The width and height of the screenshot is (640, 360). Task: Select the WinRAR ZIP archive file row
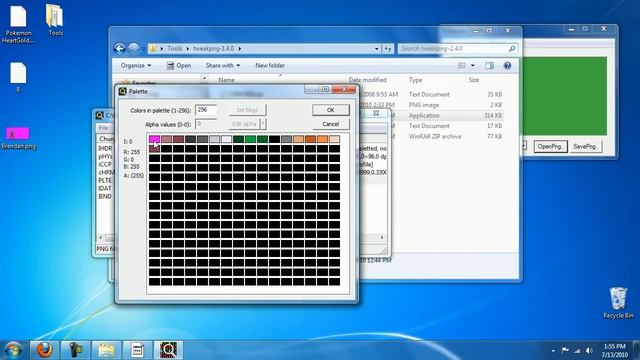coord(435,136)
